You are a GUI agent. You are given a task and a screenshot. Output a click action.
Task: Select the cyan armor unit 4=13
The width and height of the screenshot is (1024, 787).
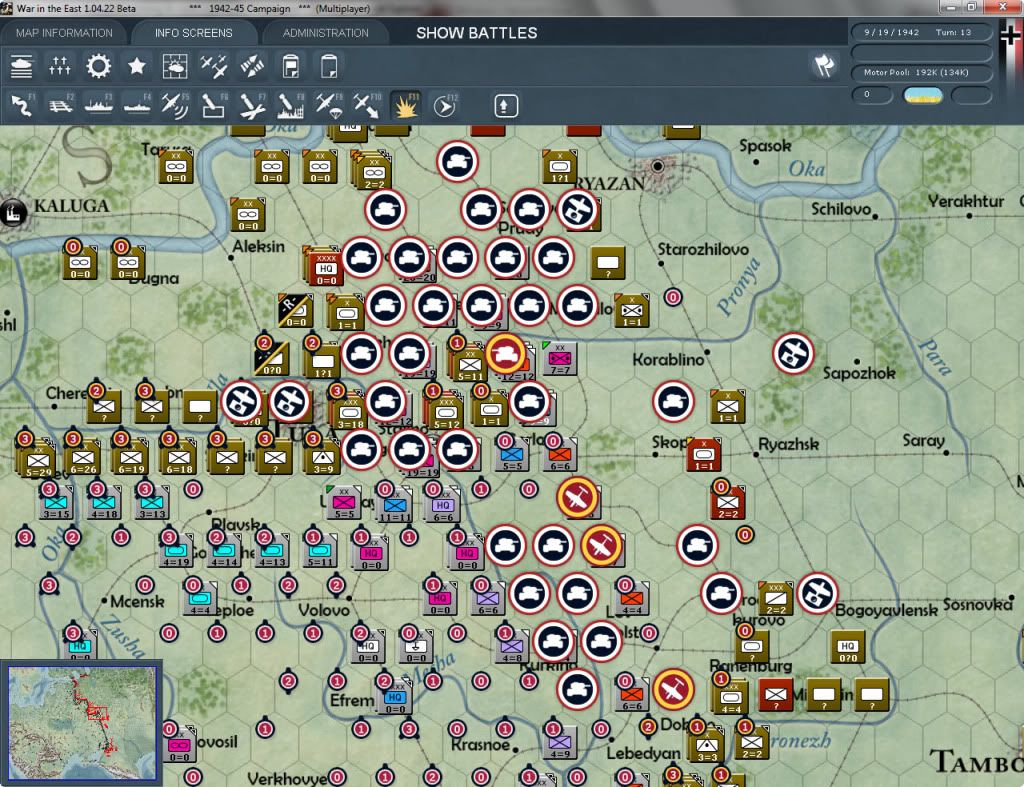(x=272, y=551)
